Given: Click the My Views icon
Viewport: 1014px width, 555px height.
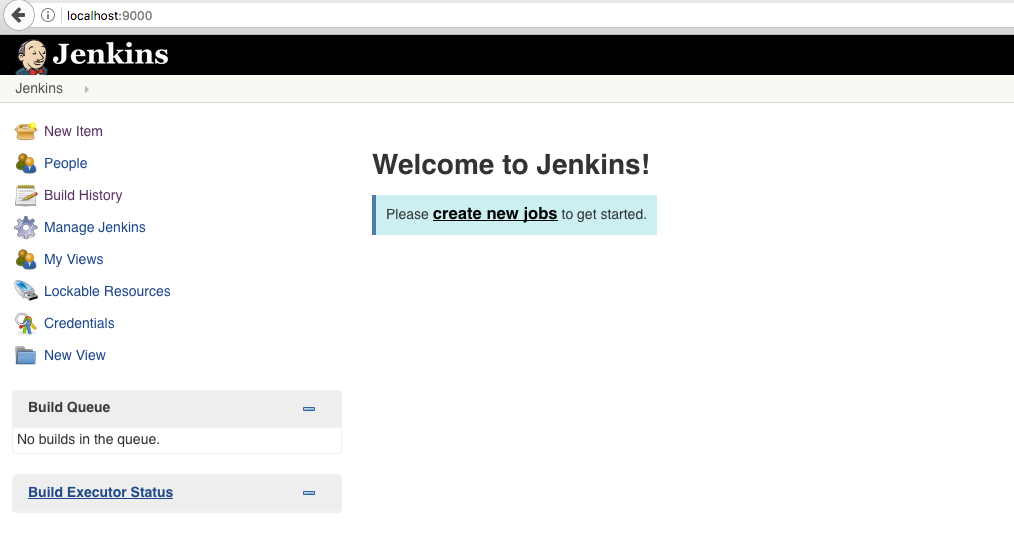Looking at the screenshot, I should click(26, 259).
